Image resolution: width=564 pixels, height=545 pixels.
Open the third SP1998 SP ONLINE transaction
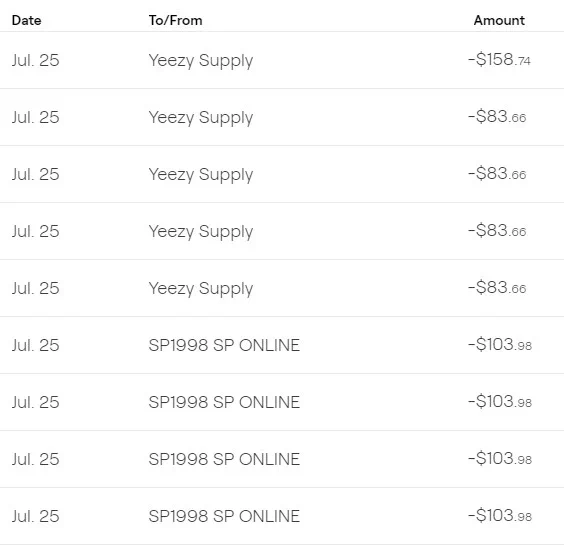282,459
